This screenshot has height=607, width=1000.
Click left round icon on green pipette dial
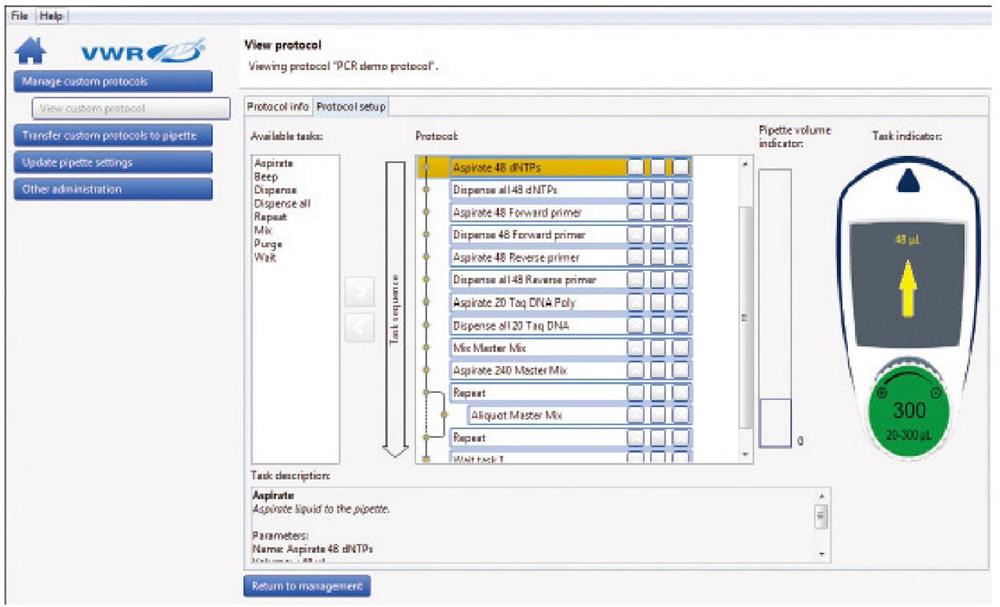pos(882,393)
